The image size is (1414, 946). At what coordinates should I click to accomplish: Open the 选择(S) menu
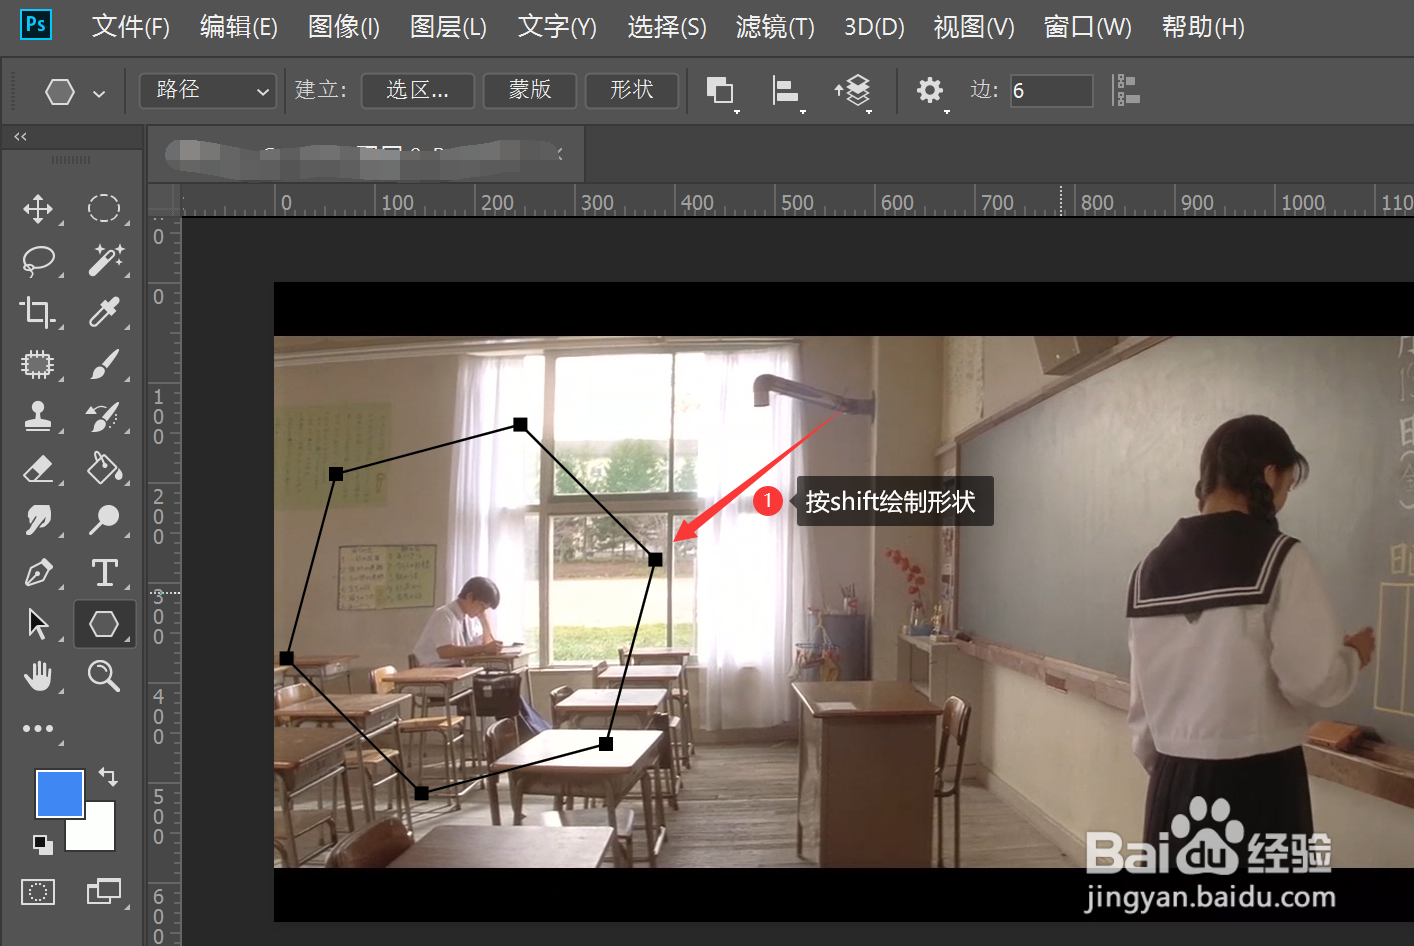667,27
